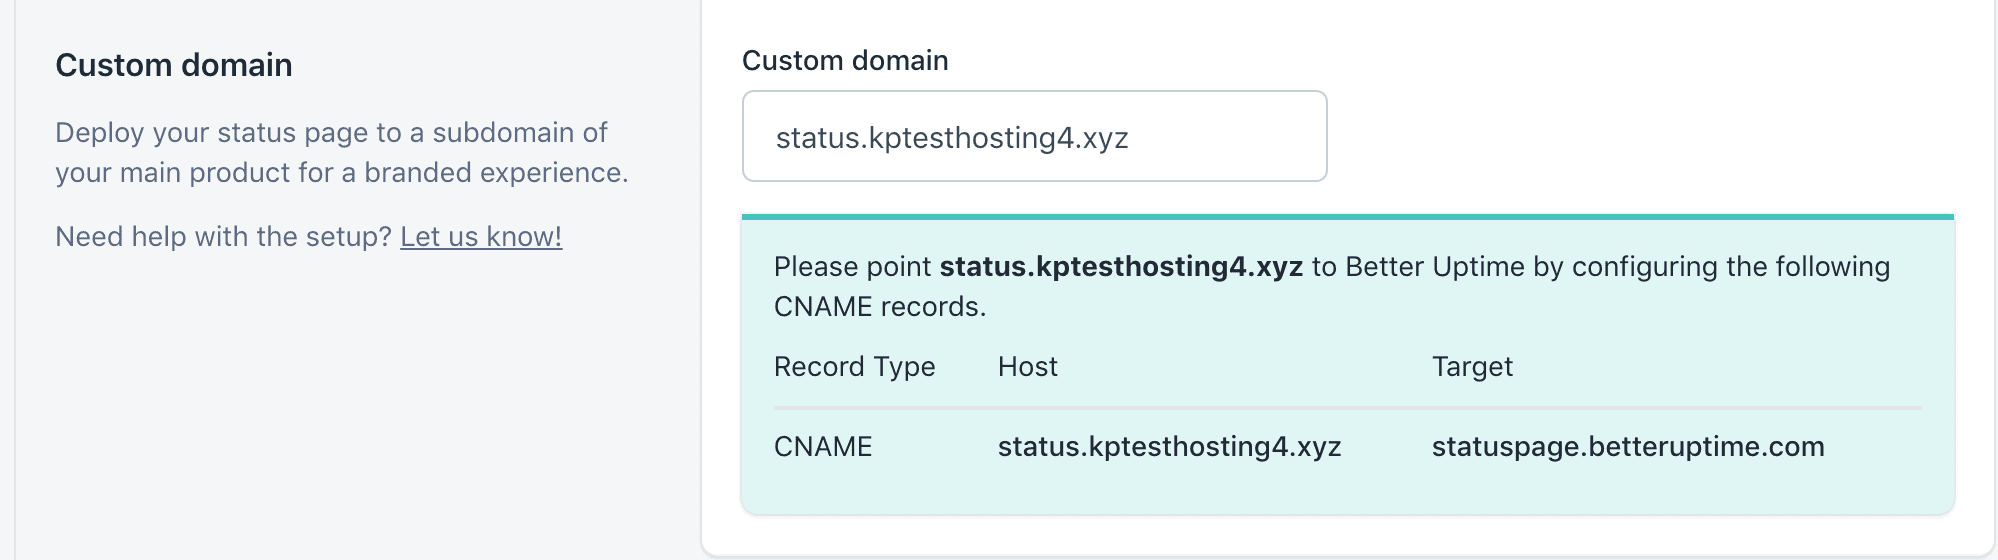
Task: Click the 'Deploy your status page' description text
Action: pyautogui.click(x=342, y=152)
